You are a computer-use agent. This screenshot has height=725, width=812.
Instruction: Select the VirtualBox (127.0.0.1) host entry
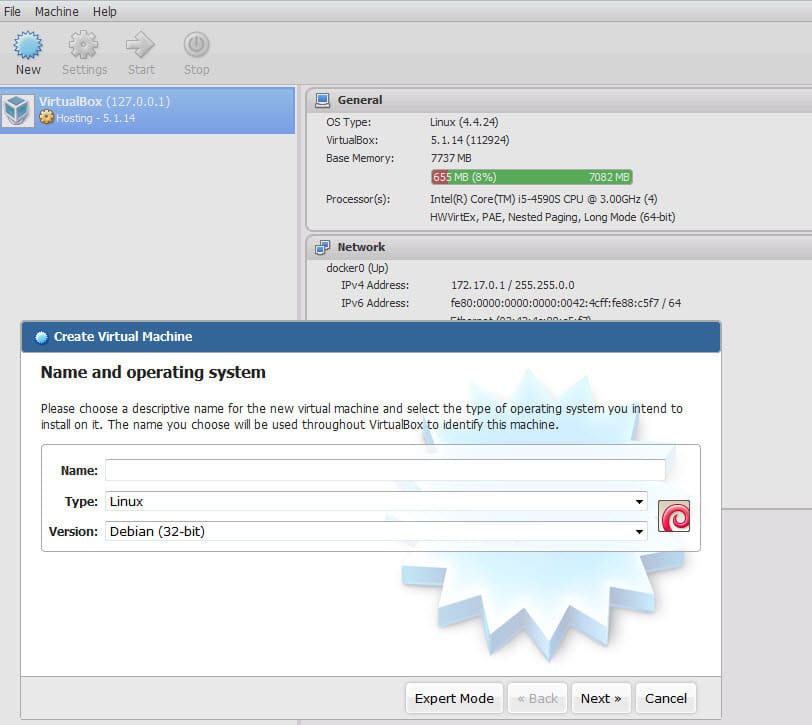coord(148,110)
